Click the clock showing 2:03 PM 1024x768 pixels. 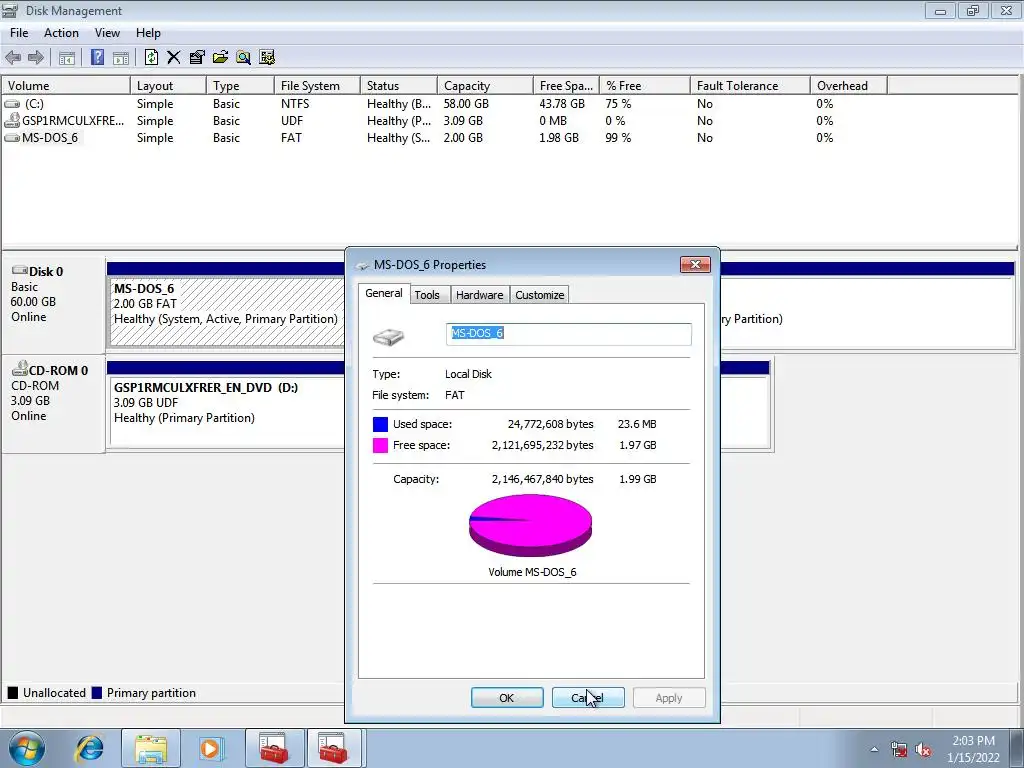(973, 741)
